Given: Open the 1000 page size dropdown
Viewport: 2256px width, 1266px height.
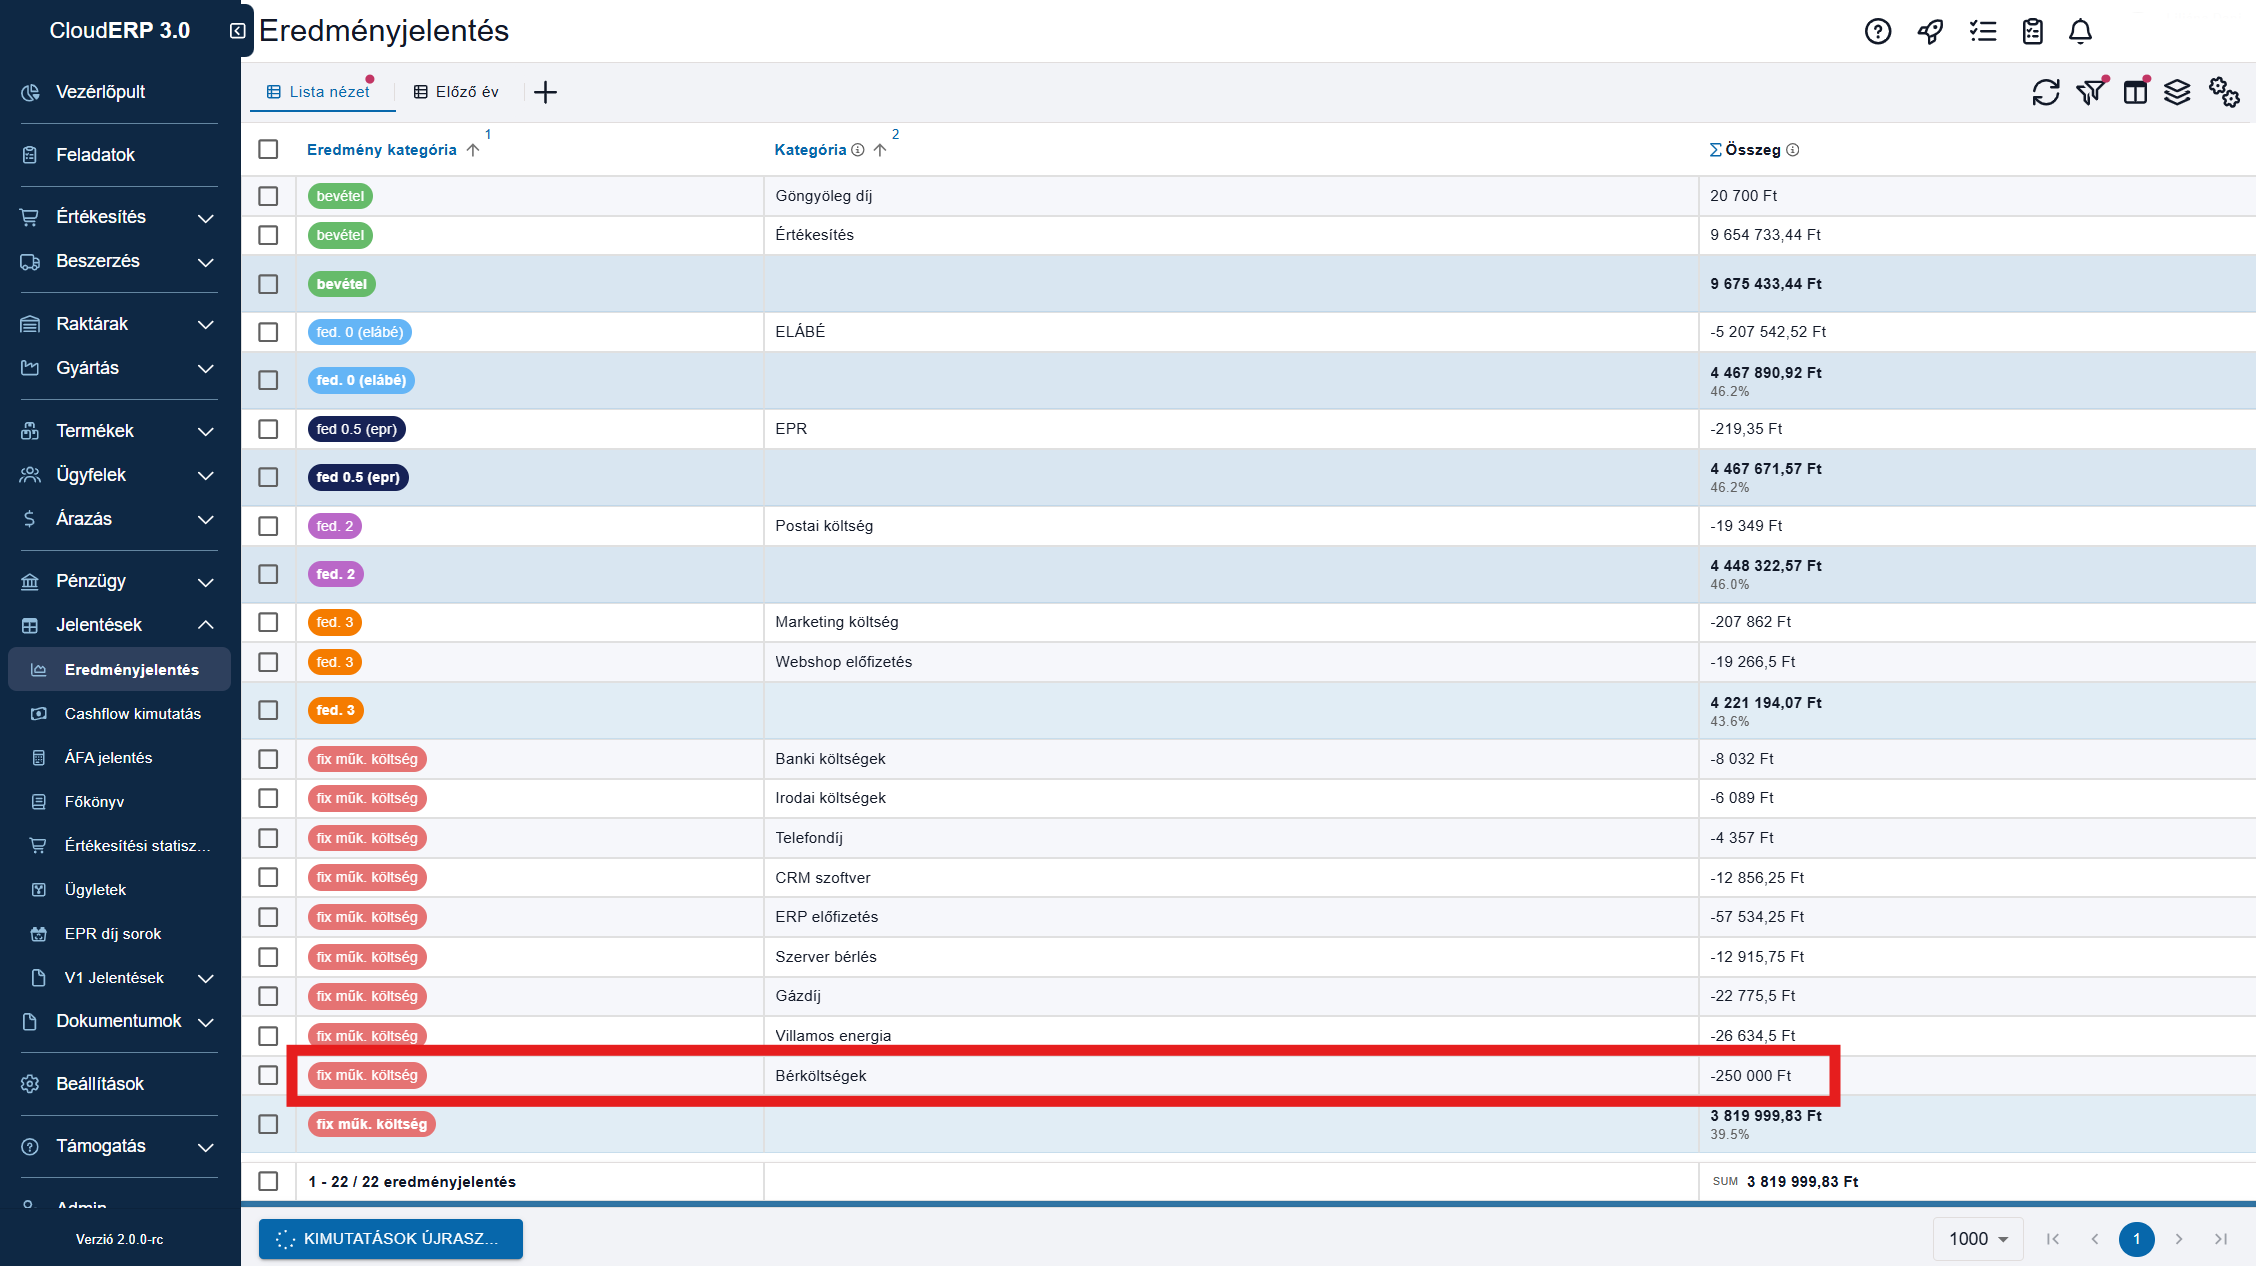Looking at the screenshot, I should pos(1977,1239).
